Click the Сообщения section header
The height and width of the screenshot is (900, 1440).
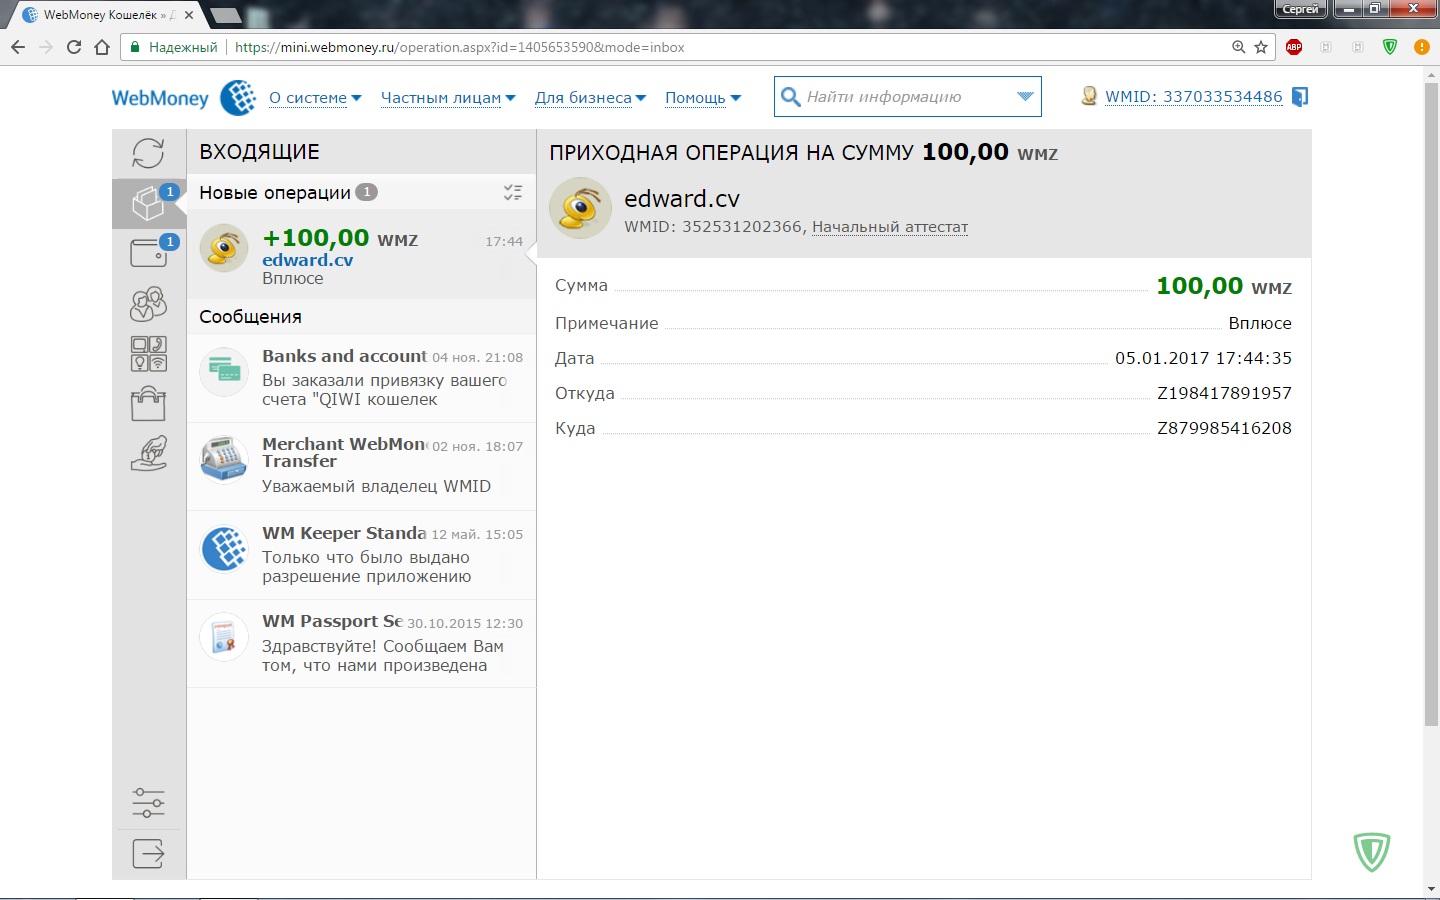coord(250,317)
